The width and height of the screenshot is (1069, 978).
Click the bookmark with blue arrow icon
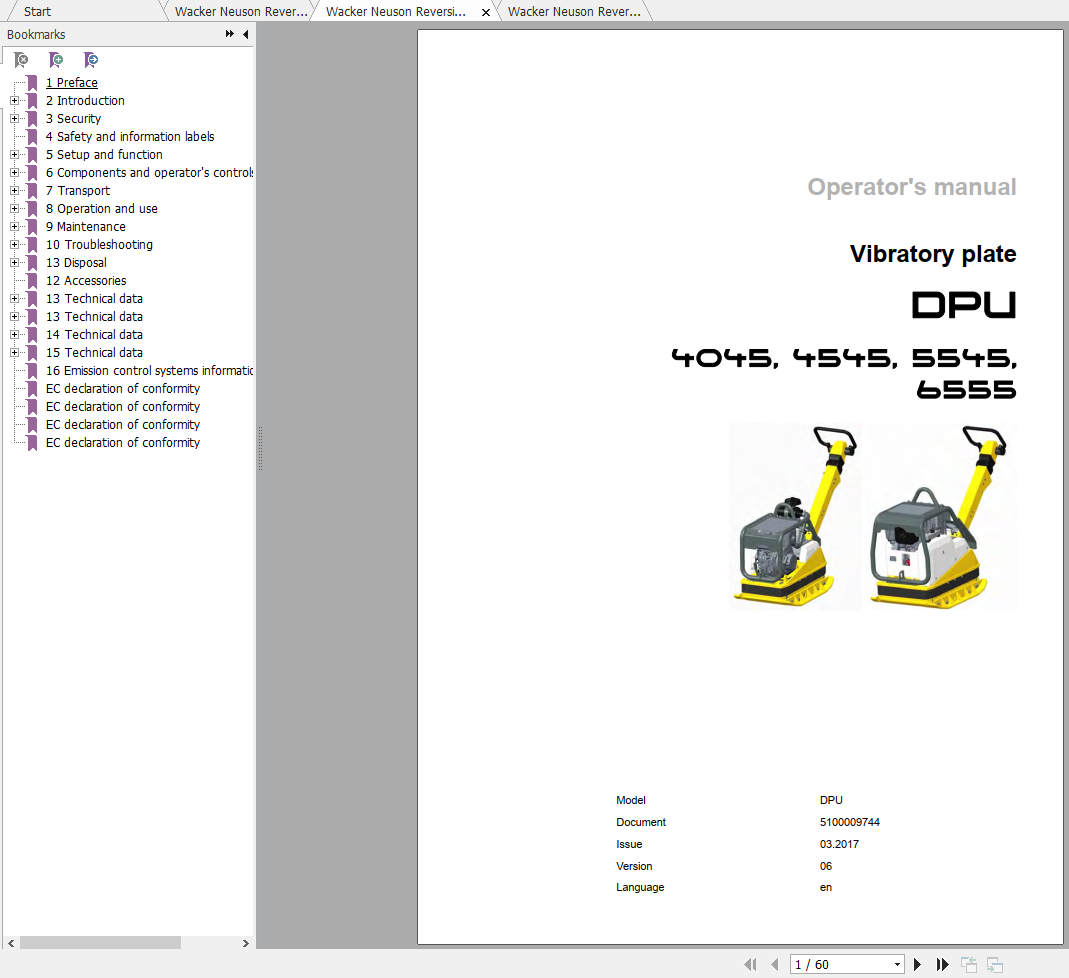(x=91, y=60)
